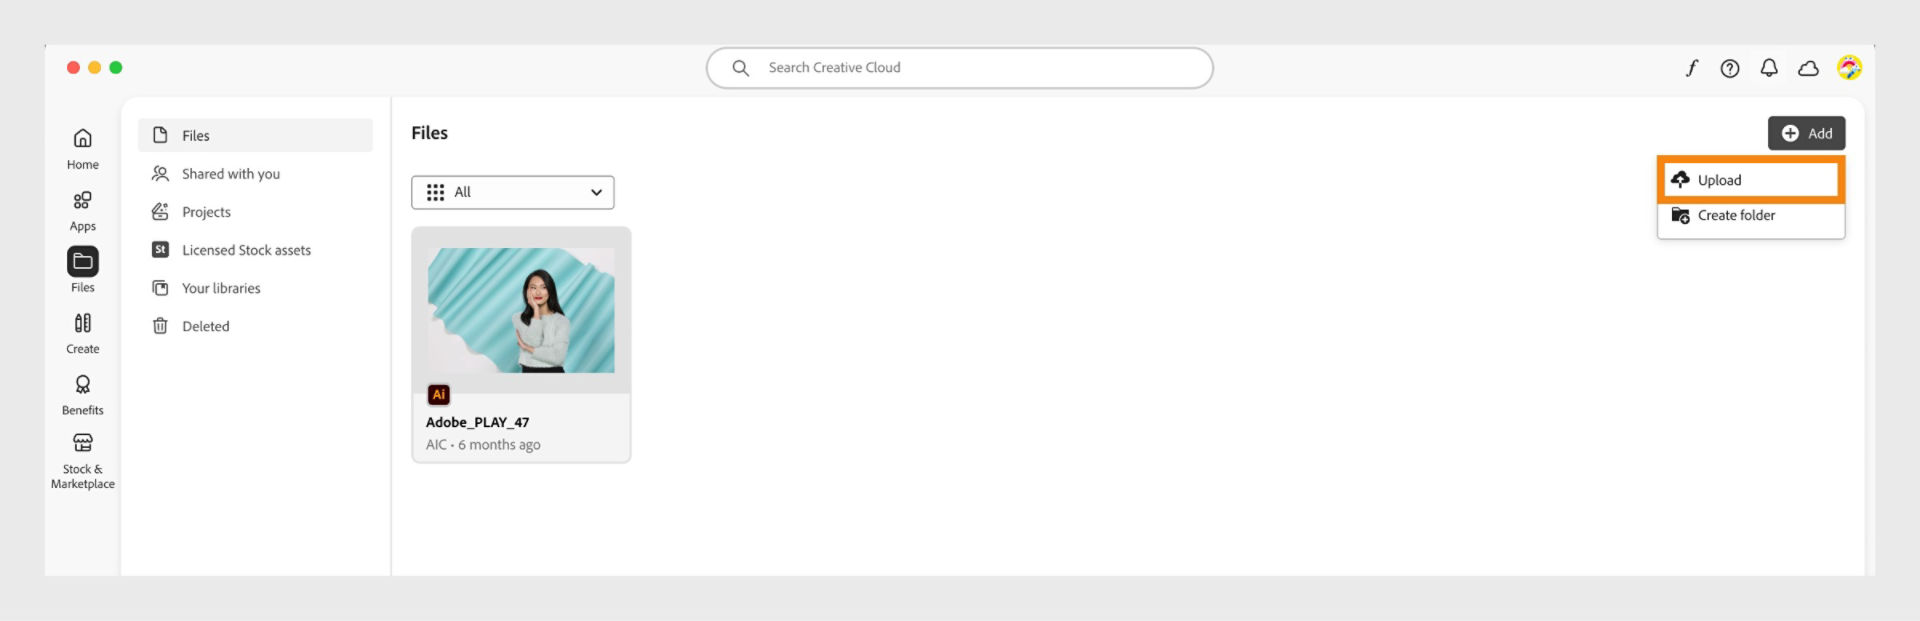Select the Files folder icon in left rail
1920x621 pixels.
83,261
